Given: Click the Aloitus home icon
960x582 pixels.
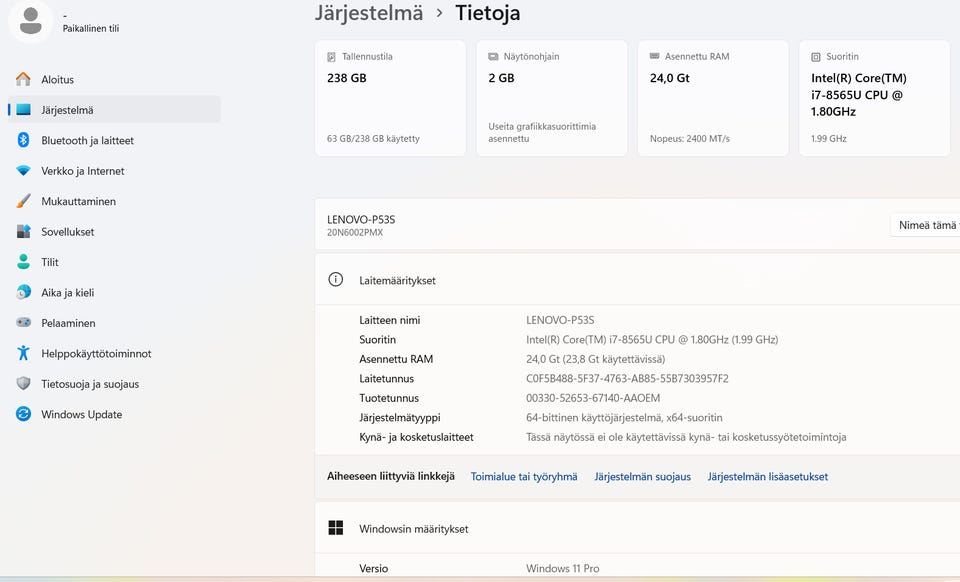Looking at the screenshot, I should pos(24,79).
